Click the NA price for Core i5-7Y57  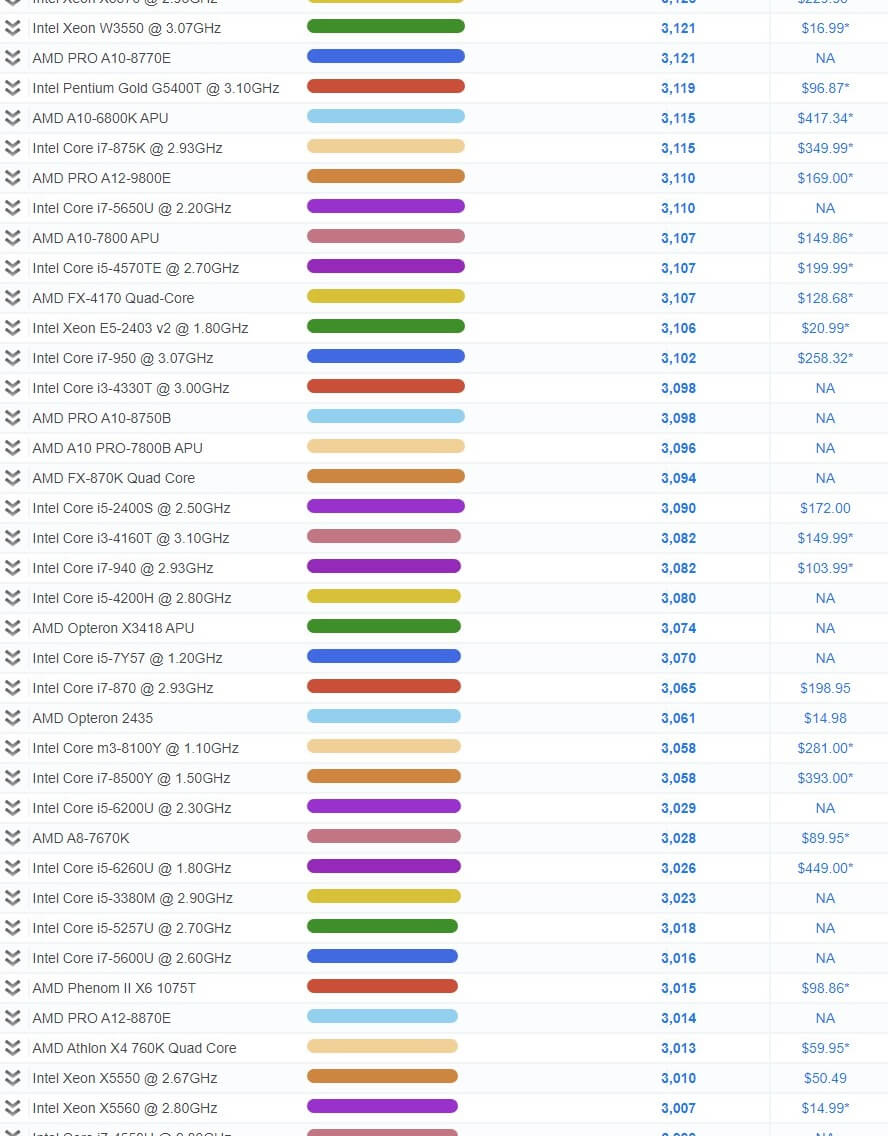click(x=825, y=659)
